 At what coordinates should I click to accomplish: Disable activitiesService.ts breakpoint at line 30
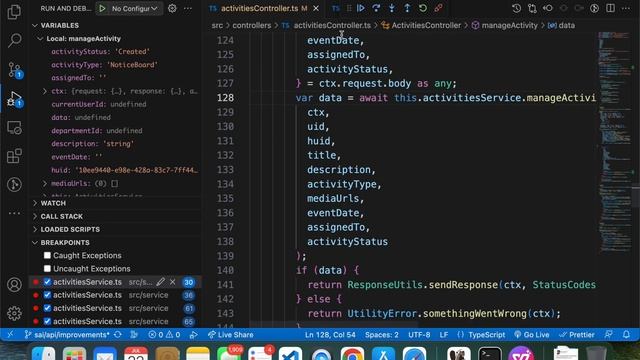pos(47,282)
